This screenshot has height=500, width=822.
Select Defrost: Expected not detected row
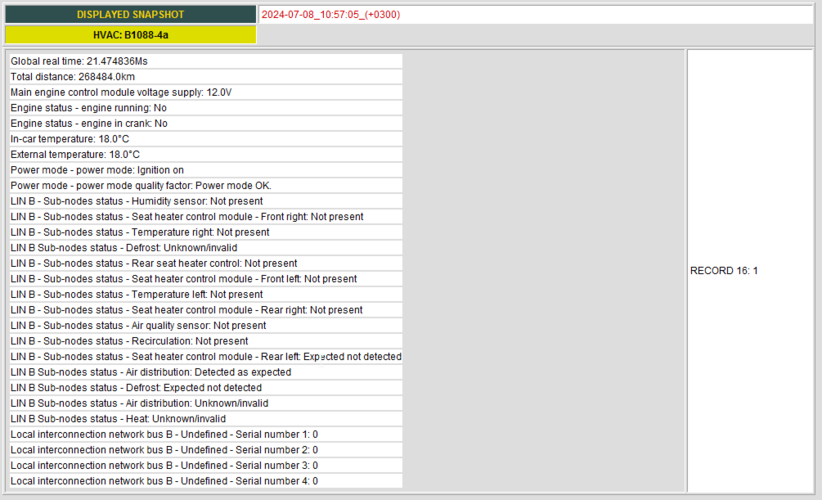click(x=206, y=388)
